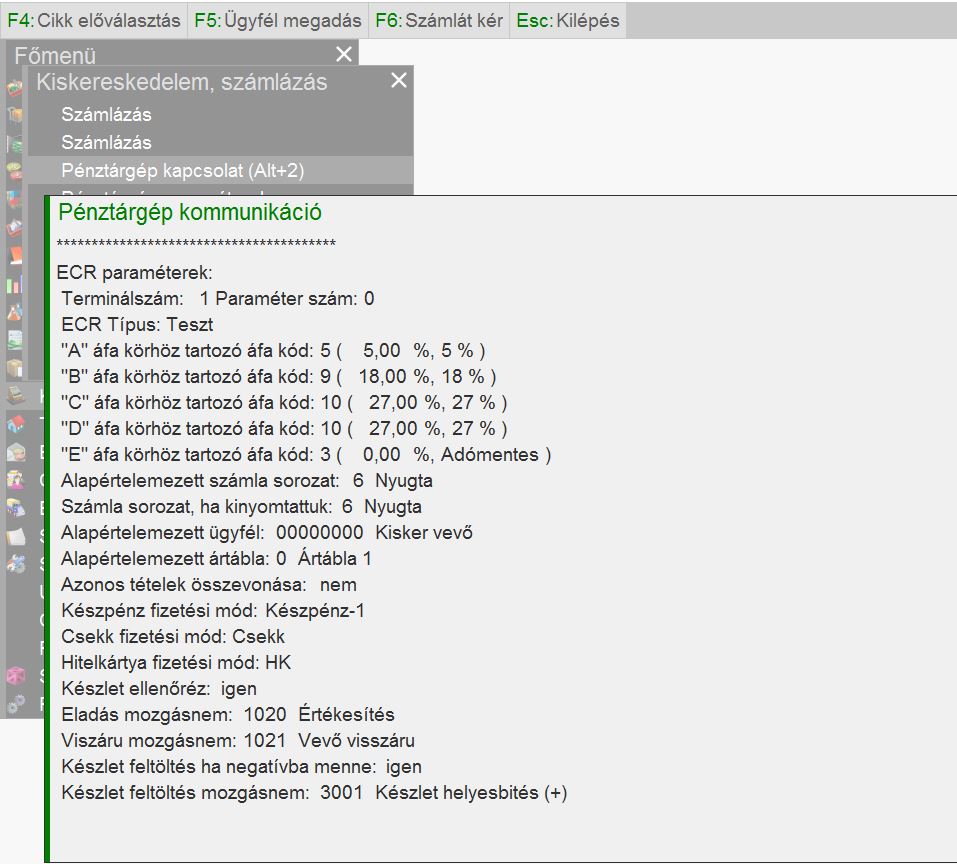Screen dimensions: 957x864
Task: Choose F5 Ügyfél megadás in the top bar
Action: pos(278,20)
